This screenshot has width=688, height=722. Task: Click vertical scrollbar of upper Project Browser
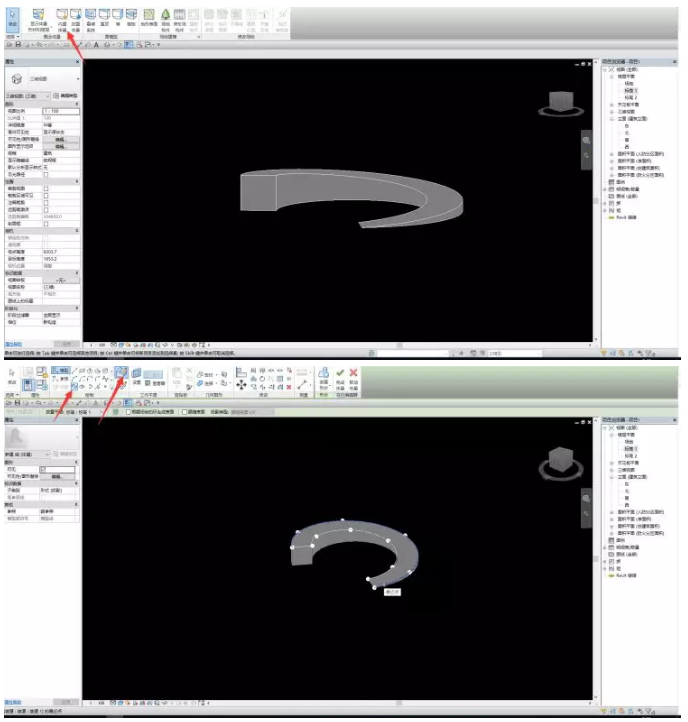[x=596, y=201]
